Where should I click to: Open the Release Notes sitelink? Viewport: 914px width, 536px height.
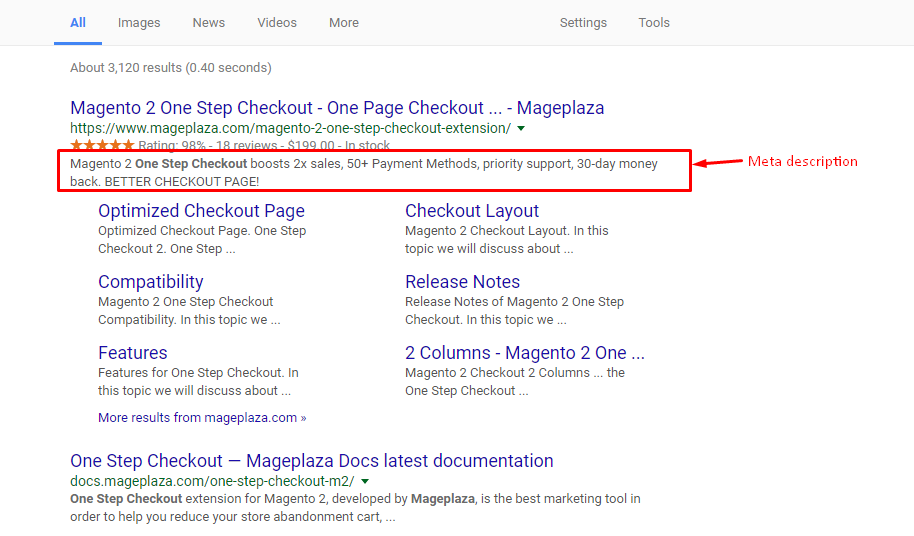click(462, 282)
